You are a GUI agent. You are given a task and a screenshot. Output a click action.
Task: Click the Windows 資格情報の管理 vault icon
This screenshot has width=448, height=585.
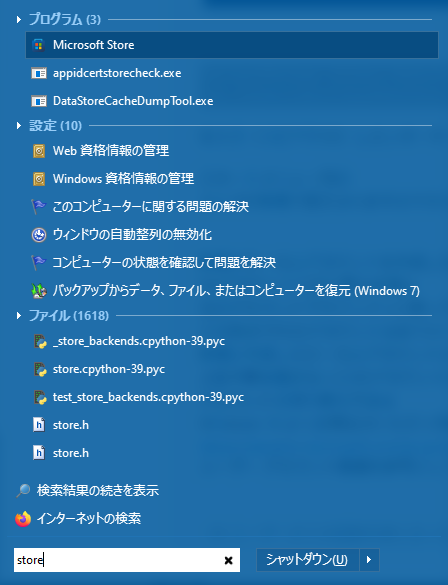[x=39, y=179]
